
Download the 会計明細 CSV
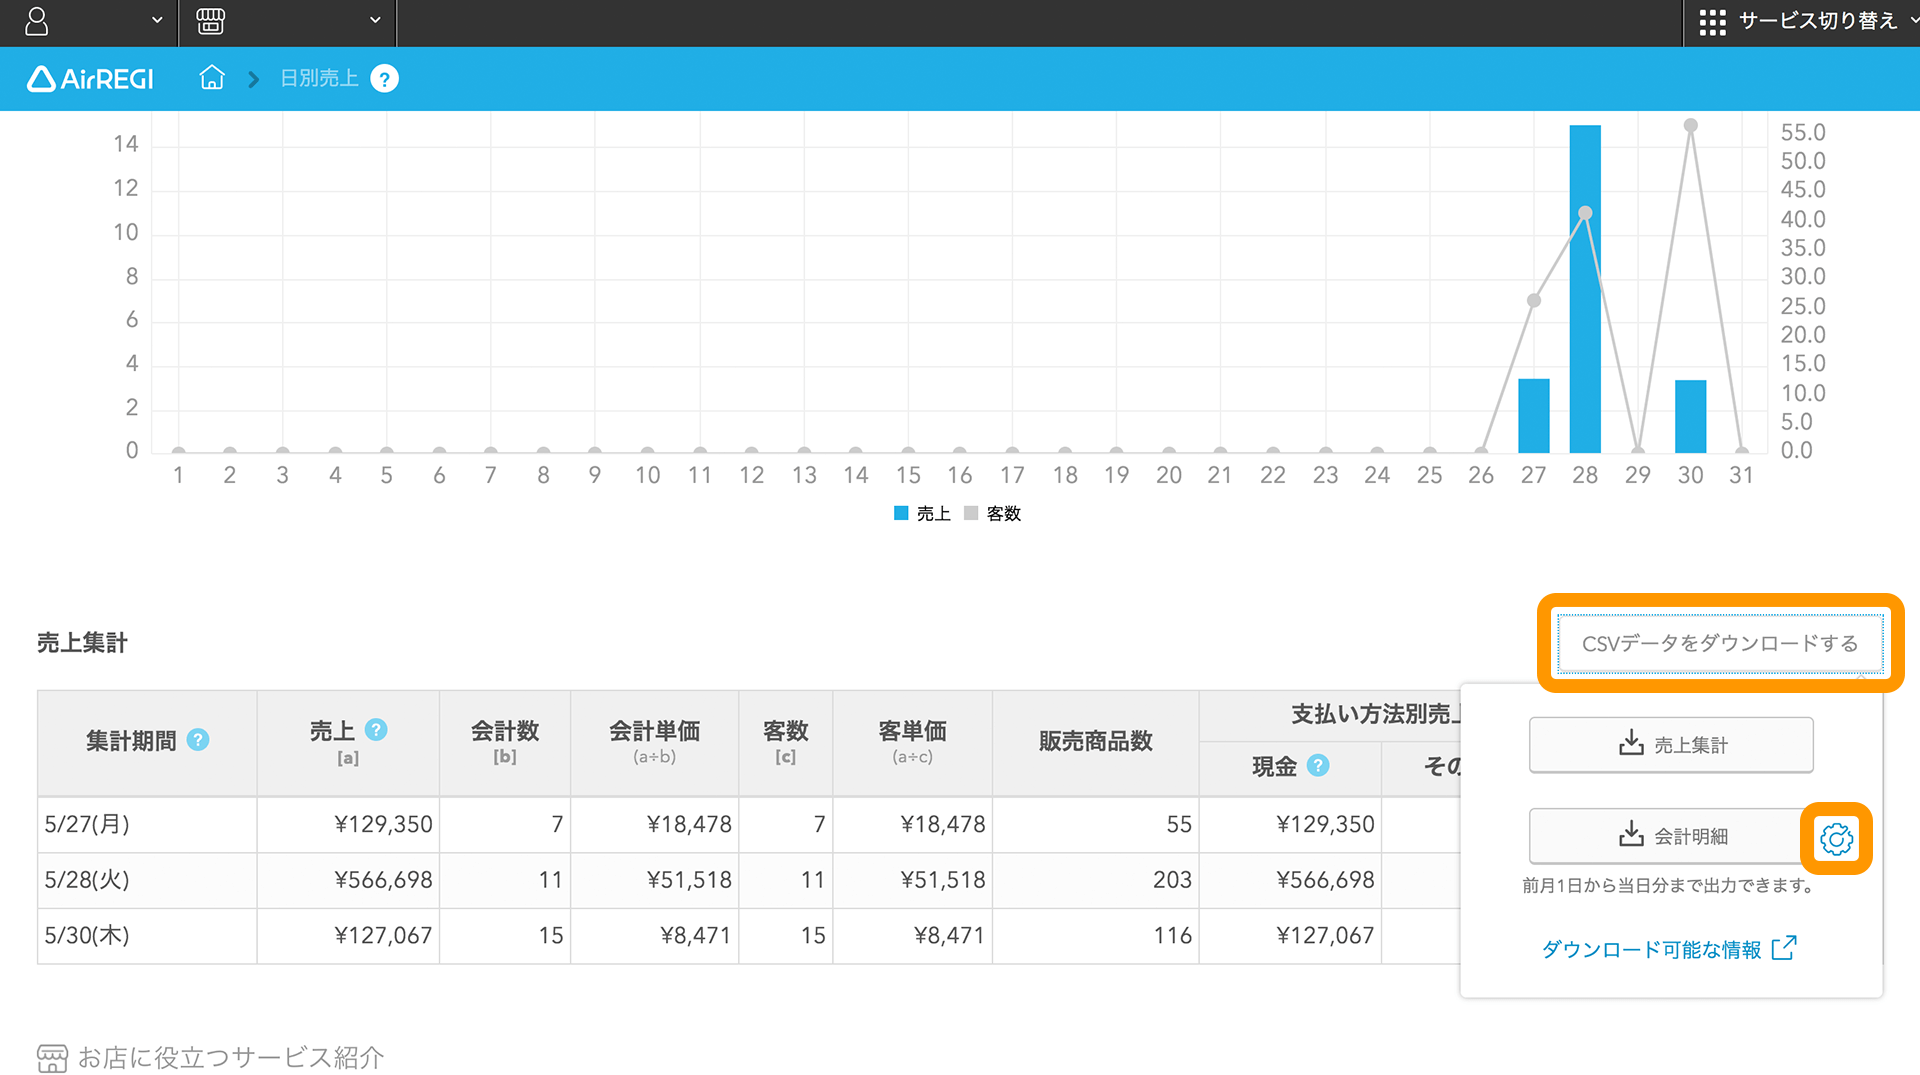pyautogui.click(x=1671, y=836)
